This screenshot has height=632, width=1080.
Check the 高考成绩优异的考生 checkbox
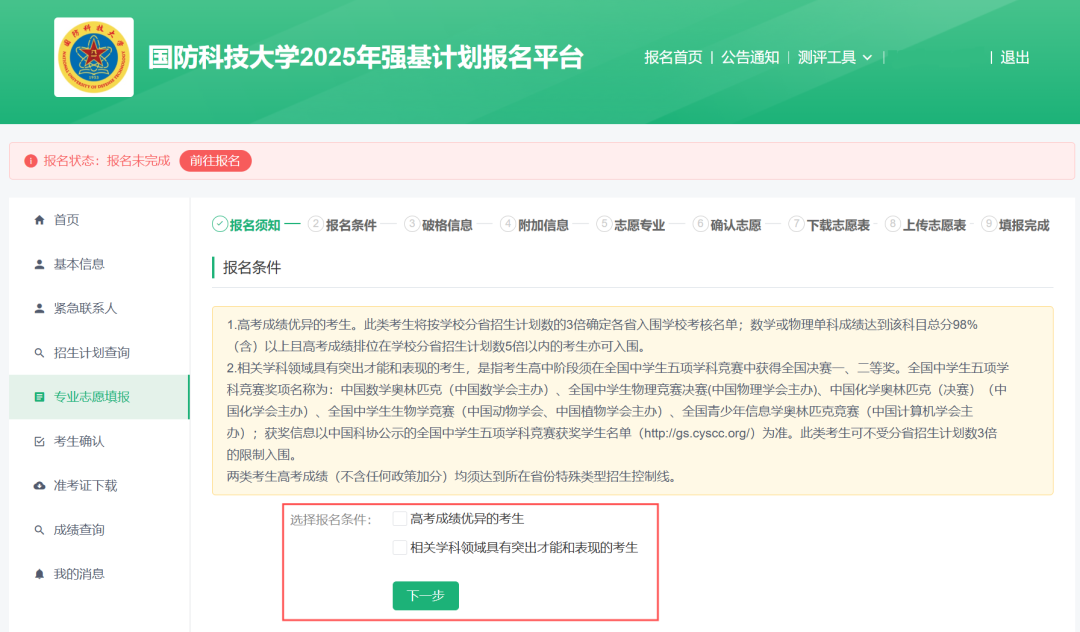tap(399, 519)
